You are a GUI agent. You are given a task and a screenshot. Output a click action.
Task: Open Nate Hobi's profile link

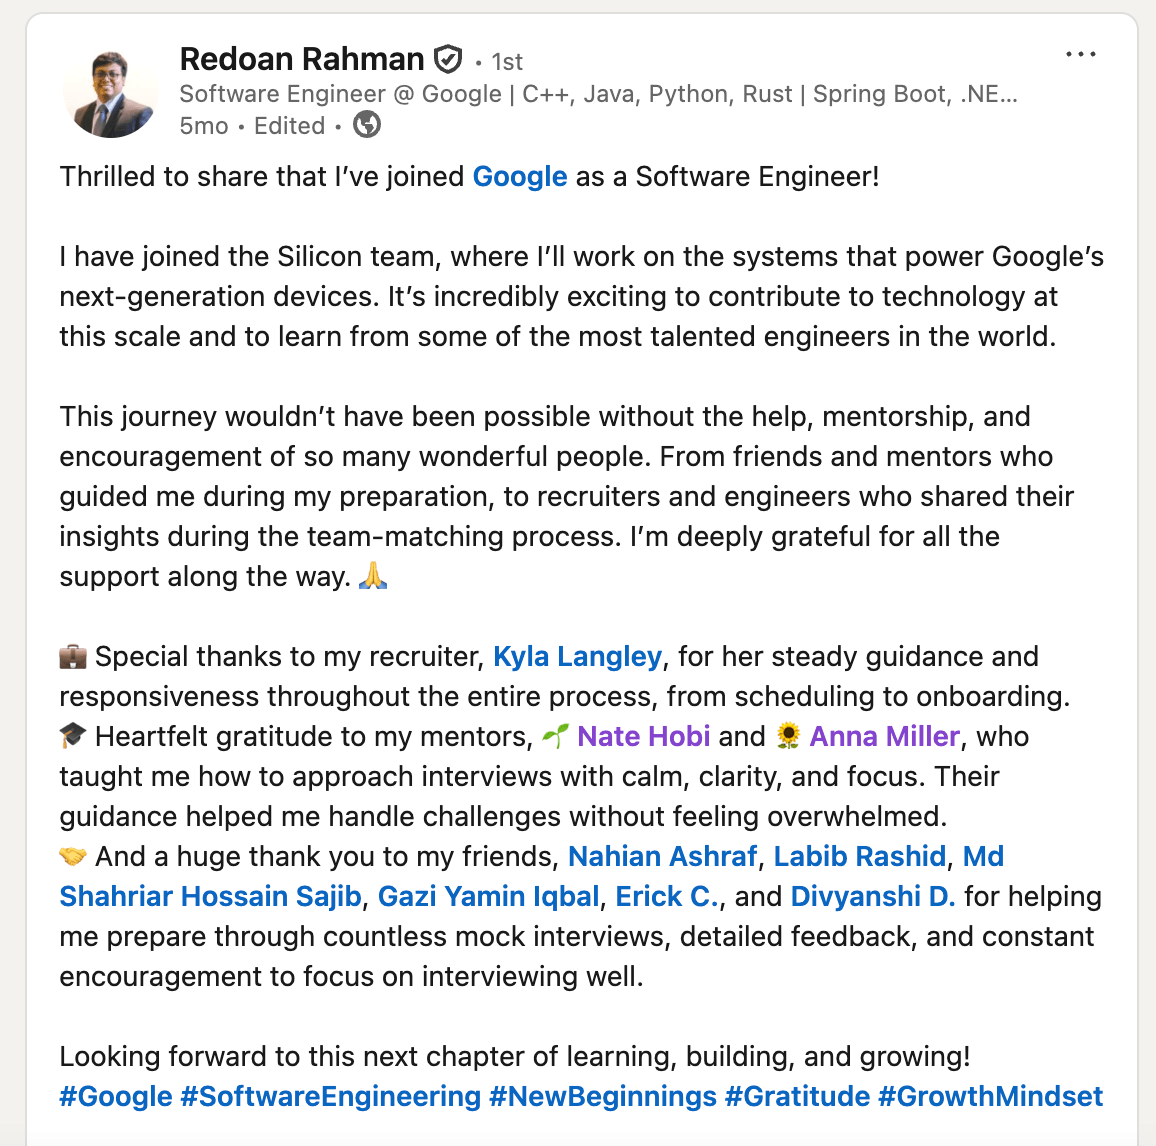tap(643, 737)
